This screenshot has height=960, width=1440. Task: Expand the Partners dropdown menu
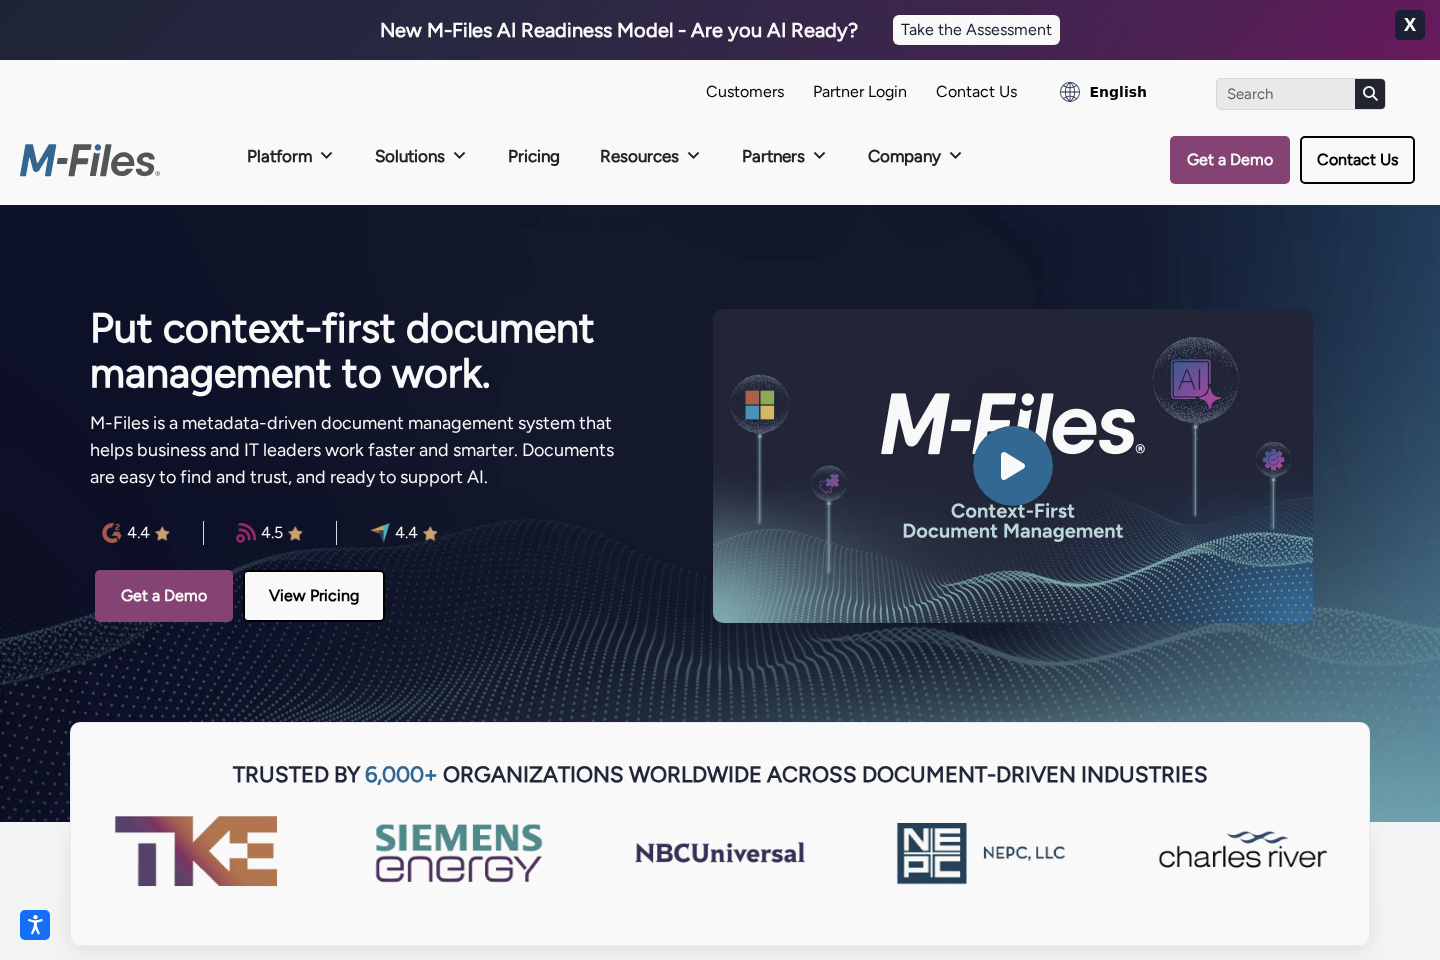point(784,156)
